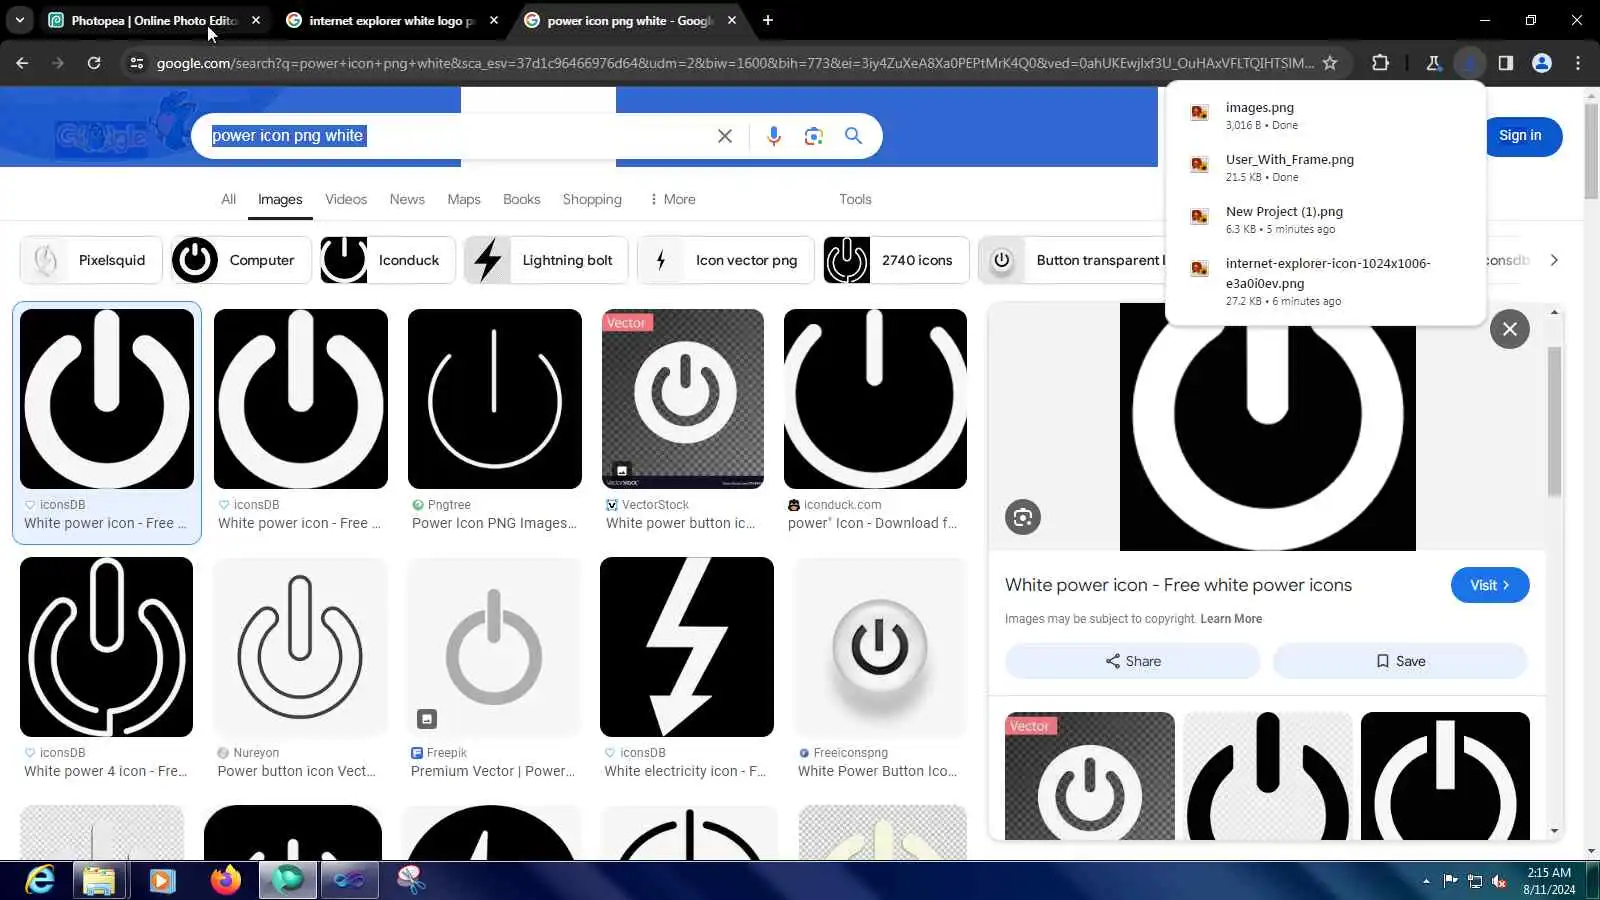
Task: Filter images by the Lightning bolt chip
Action: pos(546,260)
